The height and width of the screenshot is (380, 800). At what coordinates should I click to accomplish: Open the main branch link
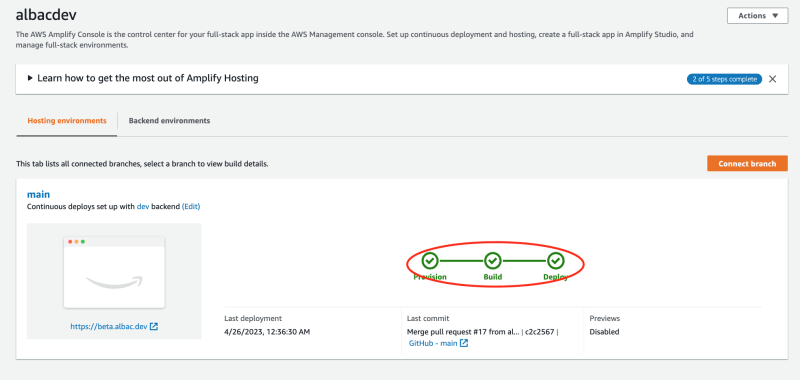click(38, 194)
